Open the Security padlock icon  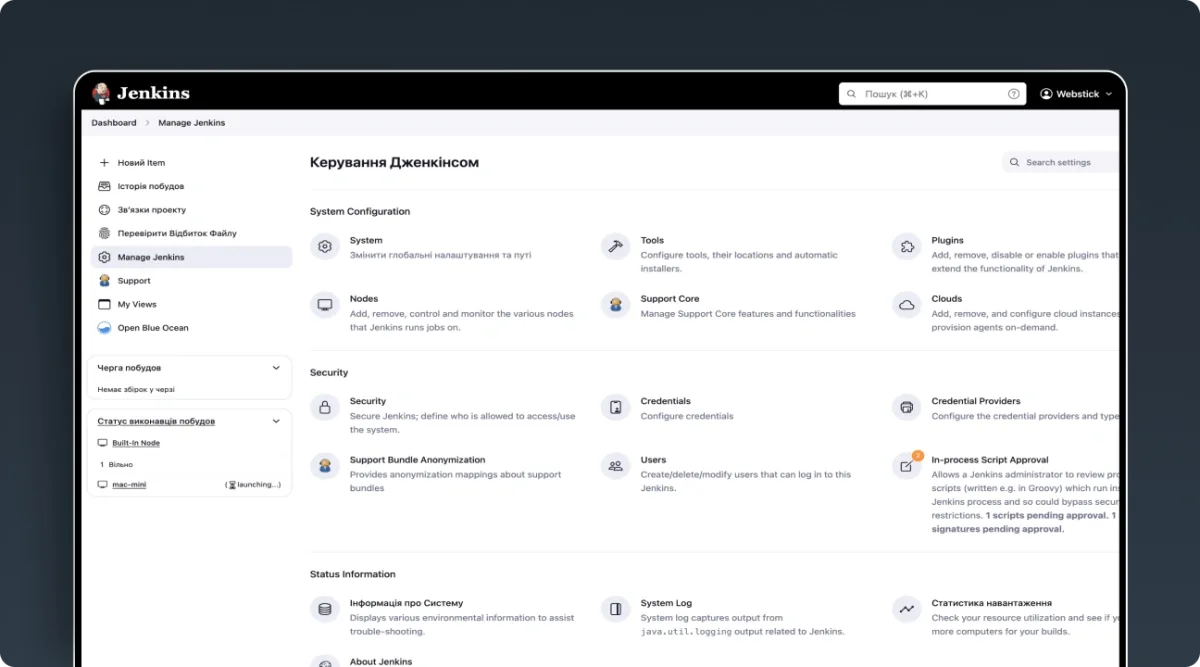(x=325, y=407)
